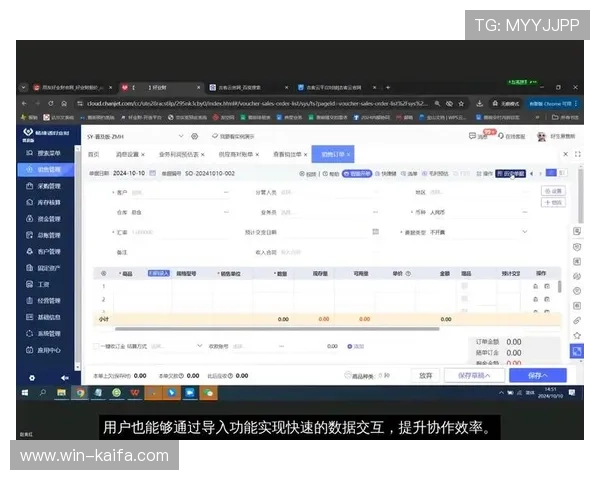Open the Inventory accounting (库存核算) sidebar item

click(x=43, y=202)
